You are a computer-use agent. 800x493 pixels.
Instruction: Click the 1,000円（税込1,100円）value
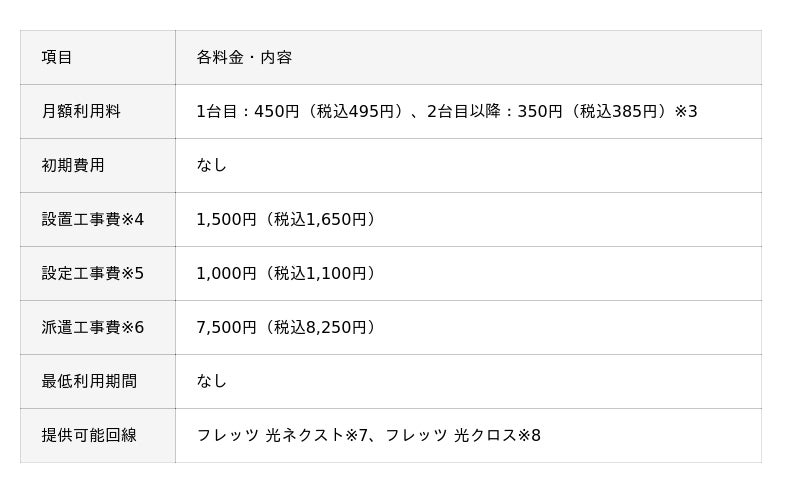tap(288, 274)
